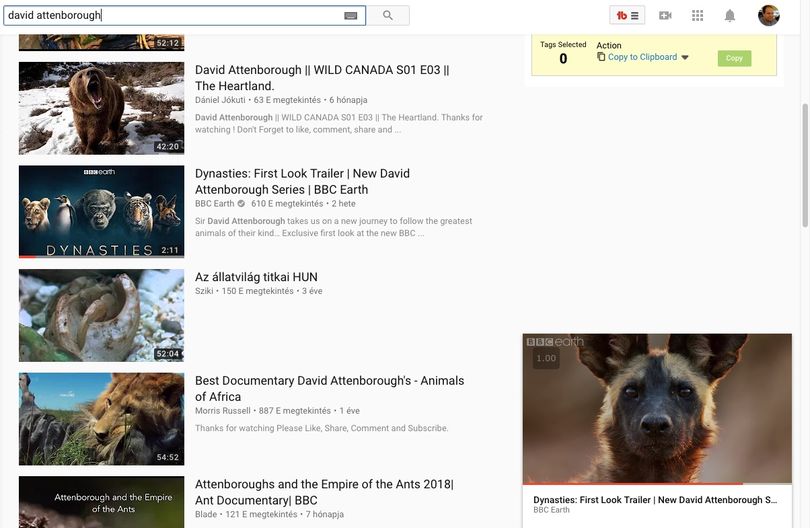
Task: Open the on-screen keyboard icon in search box
Action: point(351,15)
